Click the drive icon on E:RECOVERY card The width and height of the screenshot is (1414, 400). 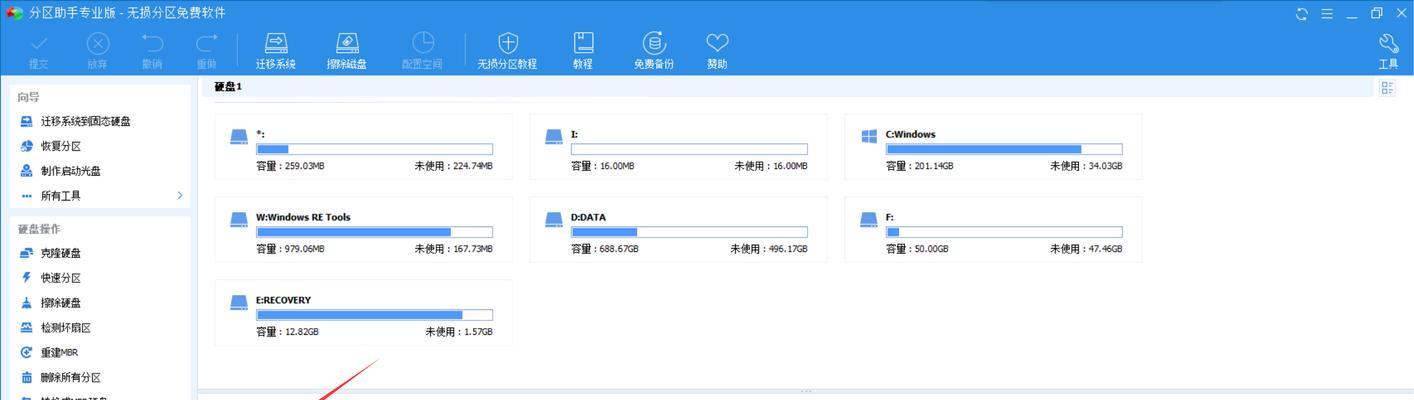pos(239,302)
